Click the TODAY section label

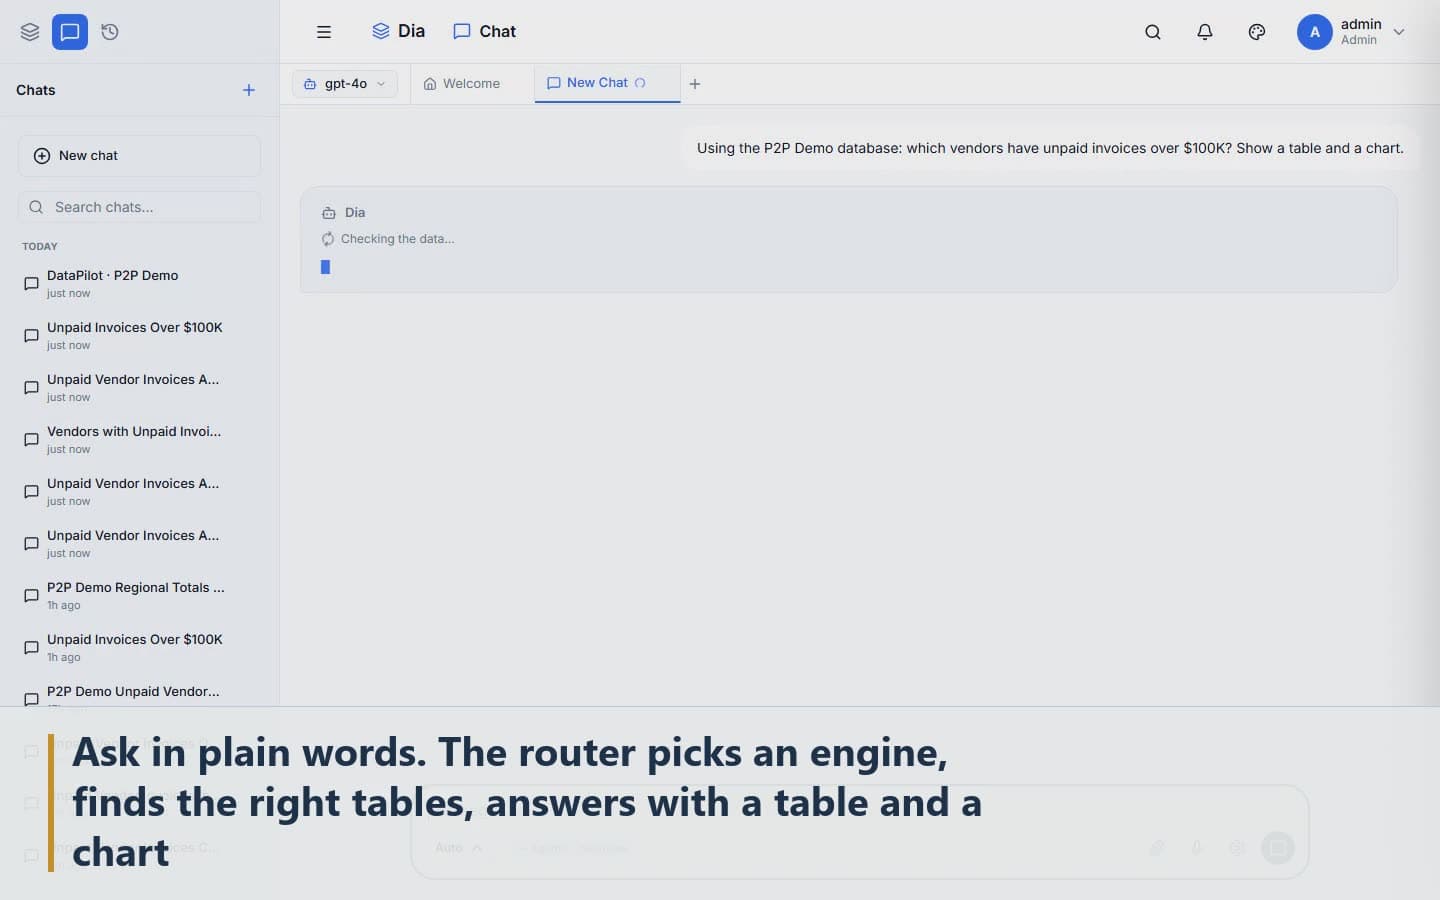tap(40, 246)
